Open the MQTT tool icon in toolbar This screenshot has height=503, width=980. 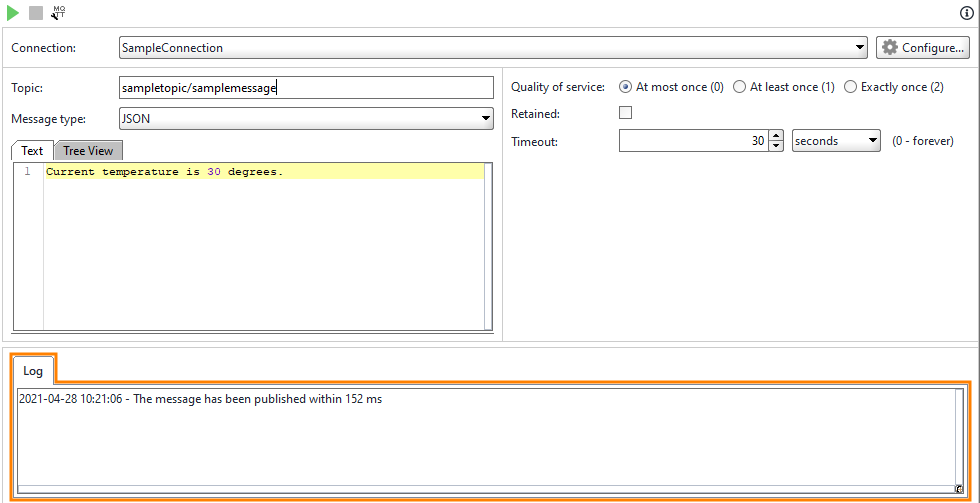coord(59,12)
